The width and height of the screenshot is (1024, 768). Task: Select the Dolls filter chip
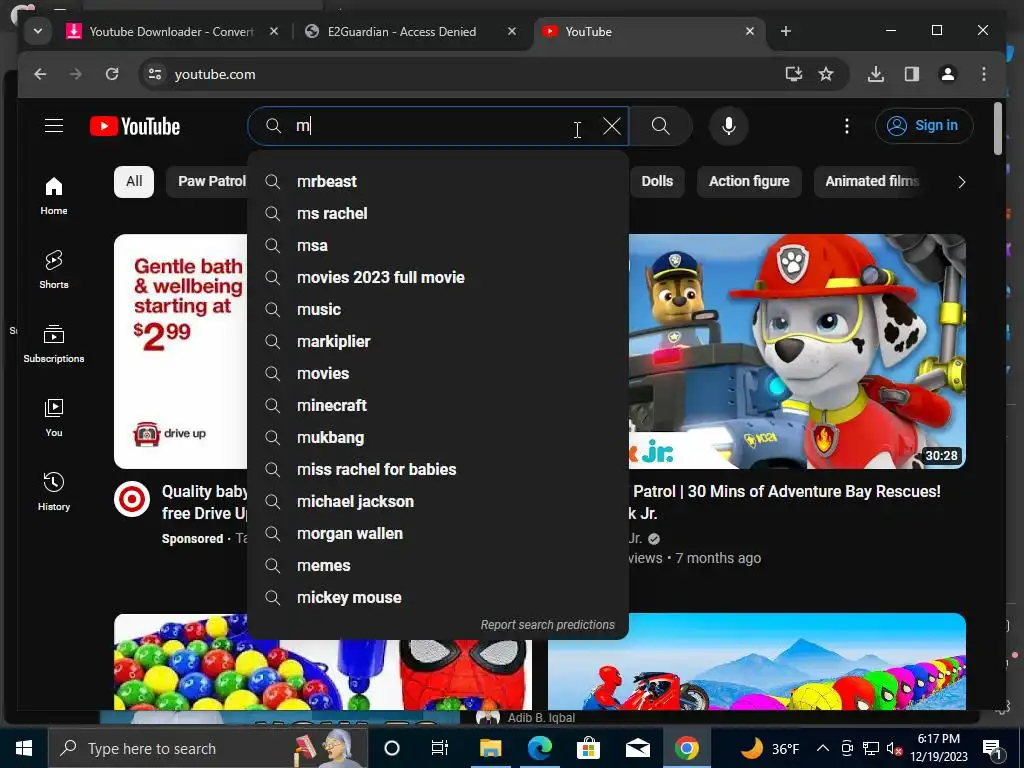pyautogui.click(x=656, y=182)
